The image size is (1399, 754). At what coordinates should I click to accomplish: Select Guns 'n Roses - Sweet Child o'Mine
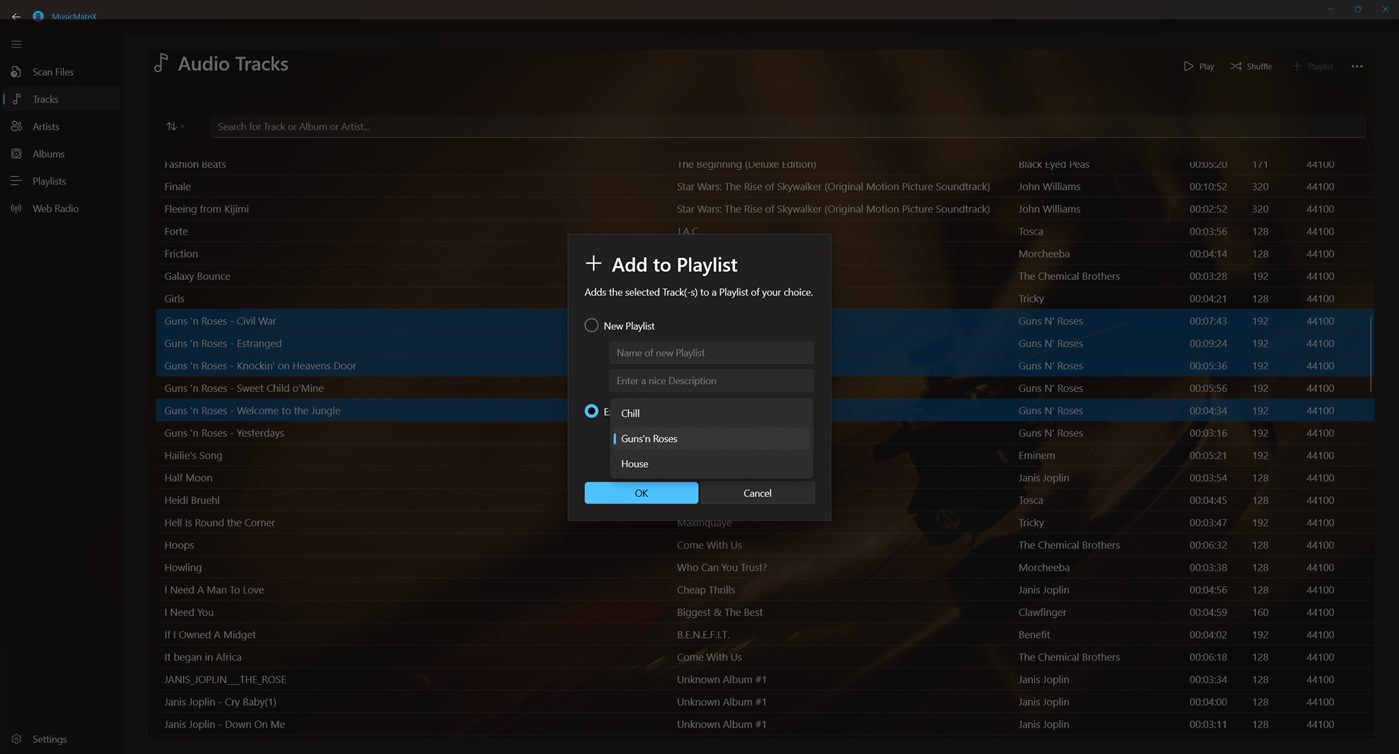click(765, 388)
